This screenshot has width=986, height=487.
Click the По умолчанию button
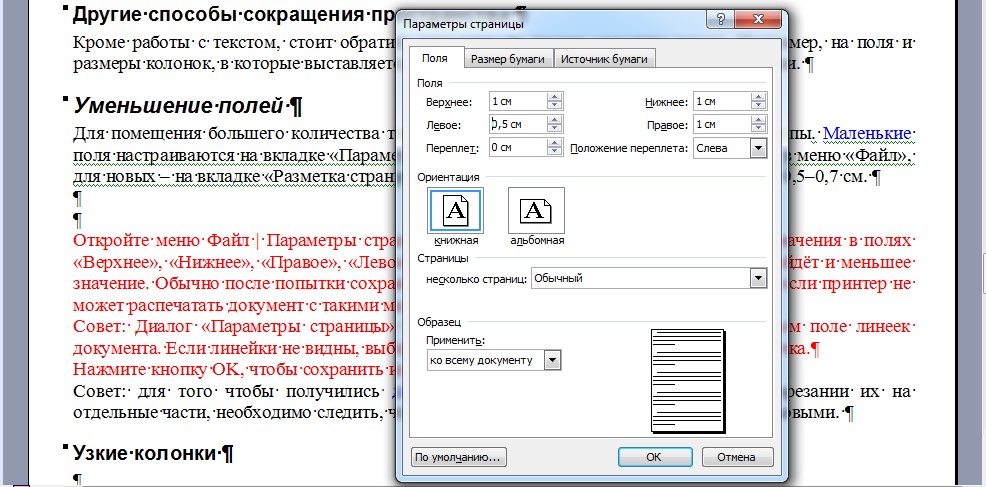(460, 457)
